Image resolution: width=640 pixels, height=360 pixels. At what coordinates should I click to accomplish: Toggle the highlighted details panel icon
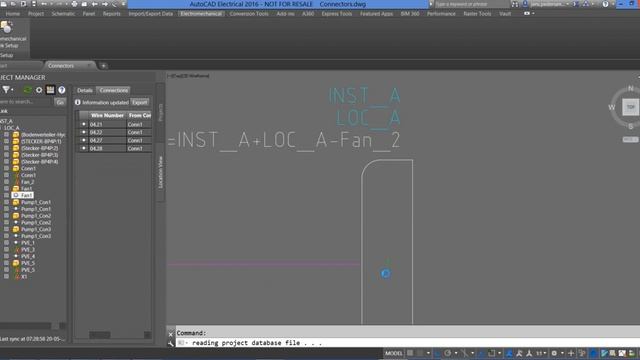click(x=50, y=90)
